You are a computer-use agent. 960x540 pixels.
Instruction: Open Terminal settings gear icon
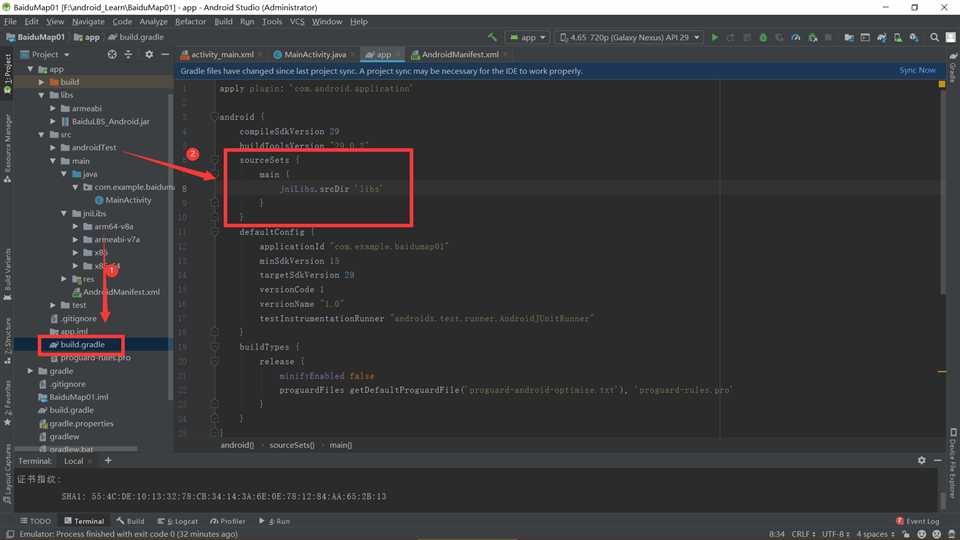921,460
